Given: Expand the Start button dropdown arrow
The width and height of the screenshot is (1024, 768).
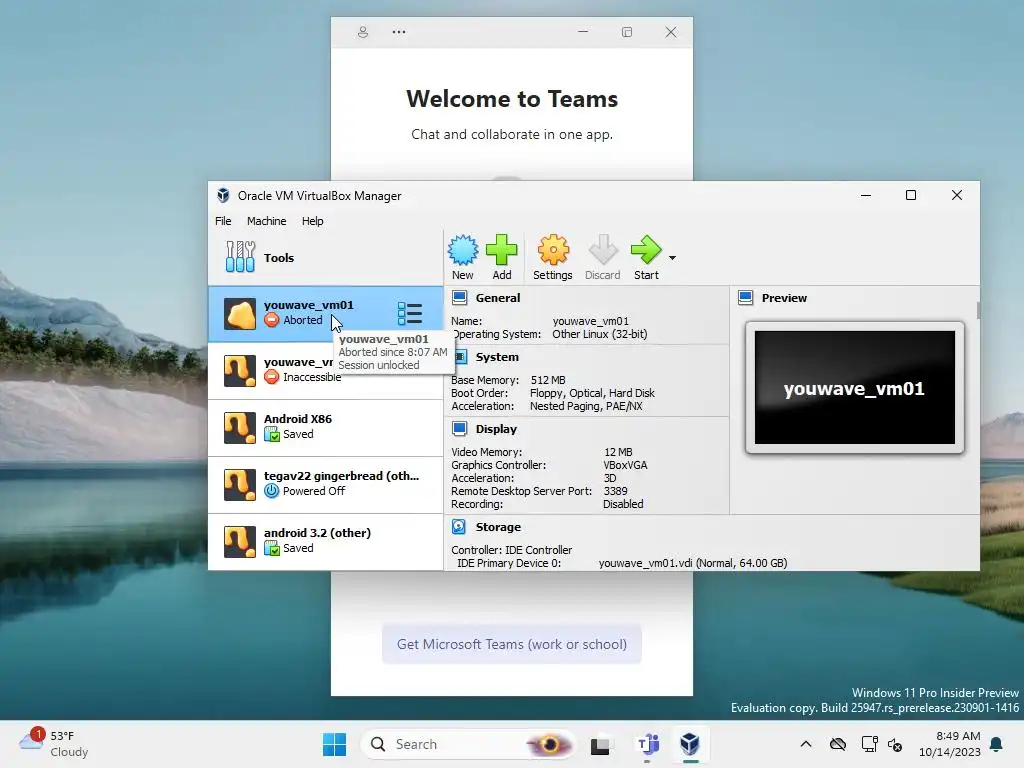Looking at the screenshot, I should click(672, 258).
